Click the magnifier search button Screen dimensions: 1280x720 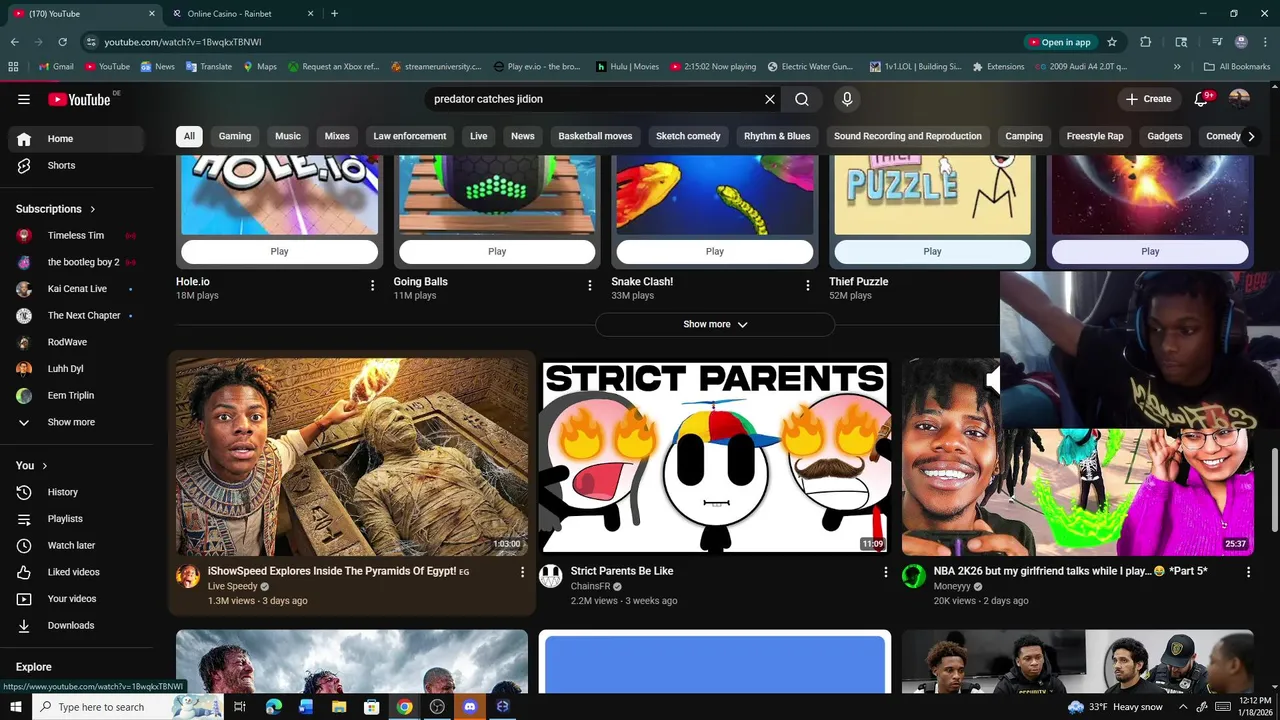pyautogui.click(x=802, y=99)
